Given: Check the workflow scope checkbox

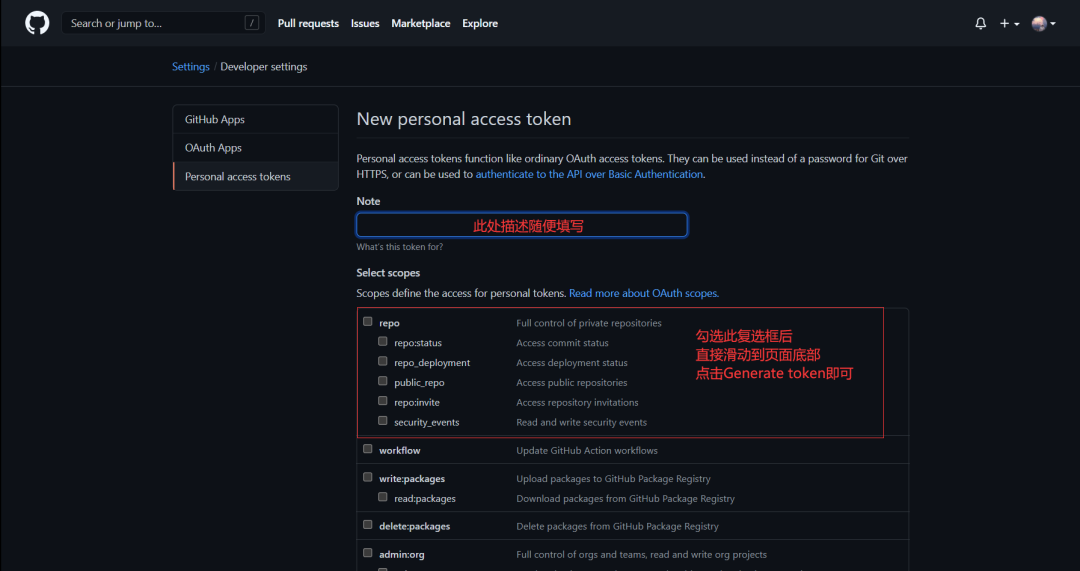Looking at the screenshot, I should click(x=368, y=449).
